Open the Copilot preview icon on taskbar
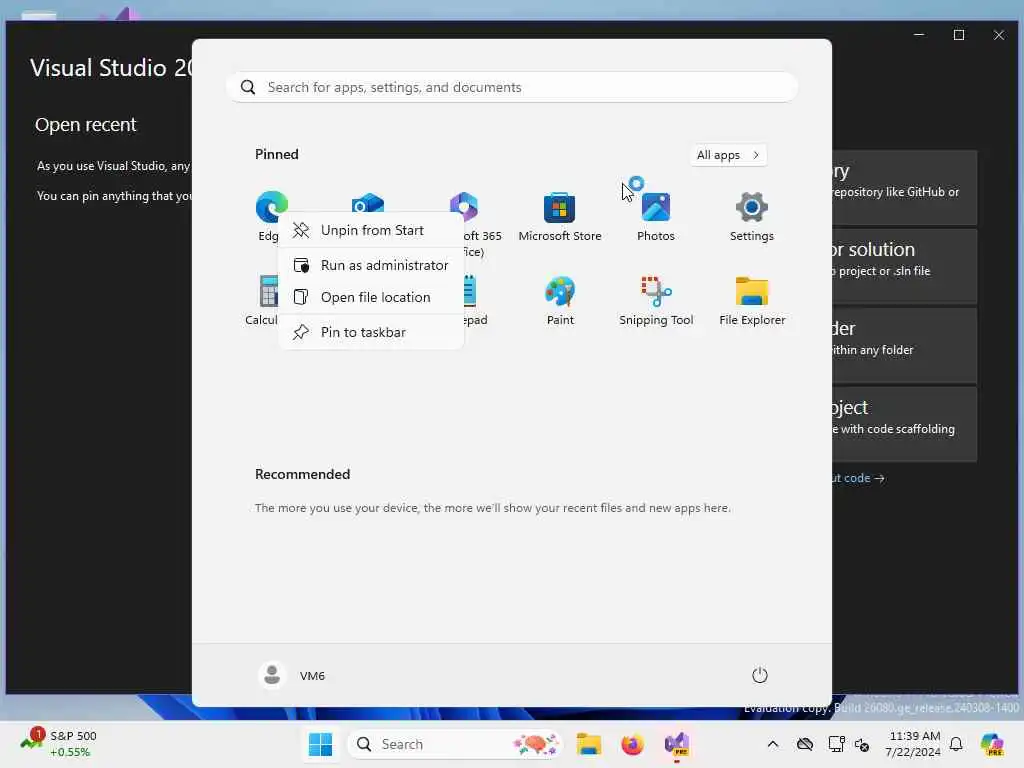This screenshot has height=768, width=1024. 991,744
